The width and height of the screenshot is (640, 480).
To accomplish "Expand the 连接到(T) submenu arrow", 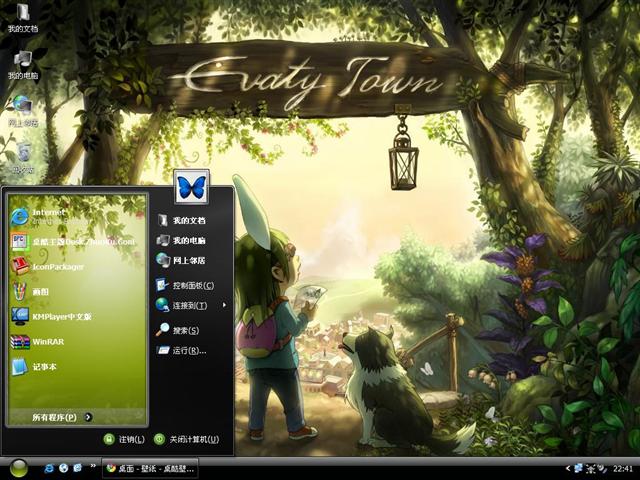I will point(224,305).
